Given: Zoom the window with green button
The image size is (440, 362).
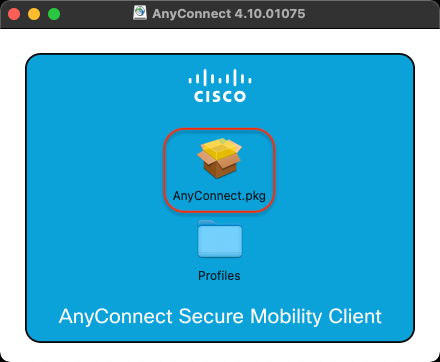Looking at the screenshot, I should [x=54, y=14].
